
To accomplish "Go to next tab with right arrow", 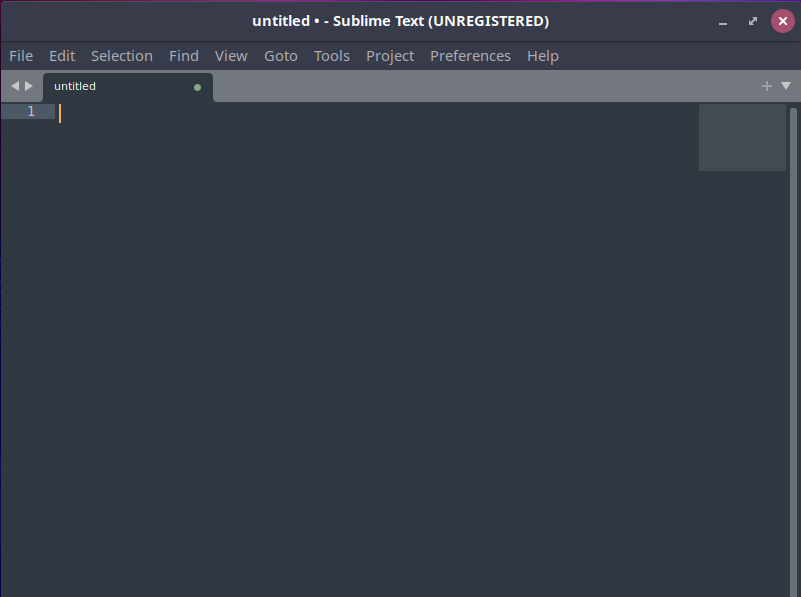I will click(x=29, y=86).
